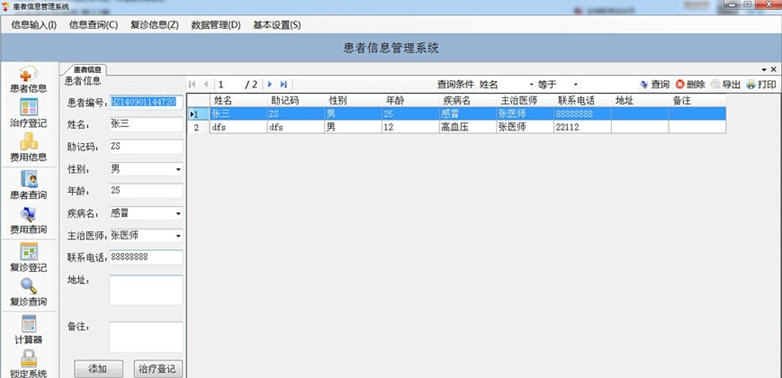Click the 地址 text area
Image resolution: width=782 pixels, height=378 pixels.
coord(146,290)
